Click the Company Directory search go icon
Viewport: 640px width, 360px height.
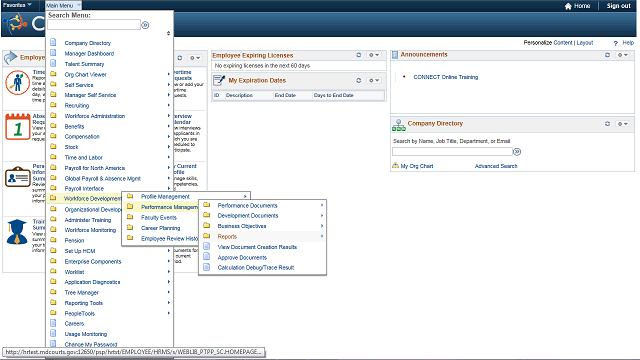[517, 152]
